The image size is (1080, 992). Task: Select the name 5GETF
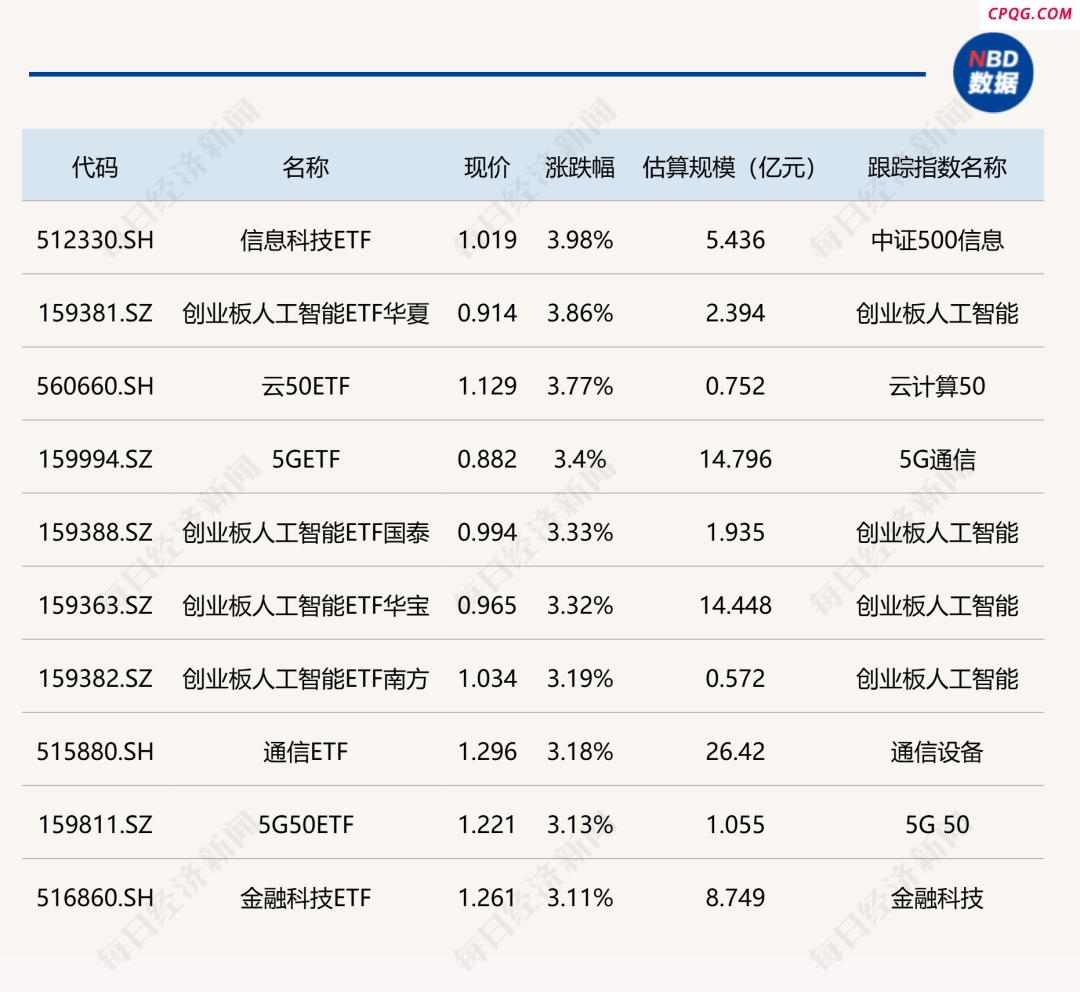(x=305, y=459)
